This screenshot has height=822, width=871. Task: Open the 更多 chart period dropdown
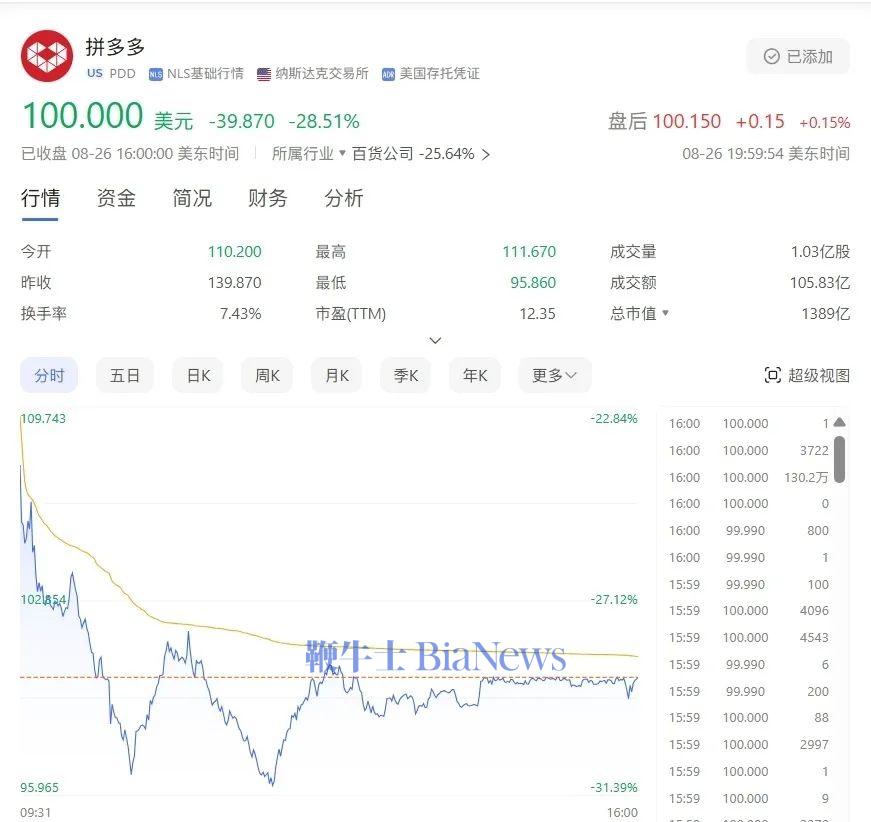(554, 375)
